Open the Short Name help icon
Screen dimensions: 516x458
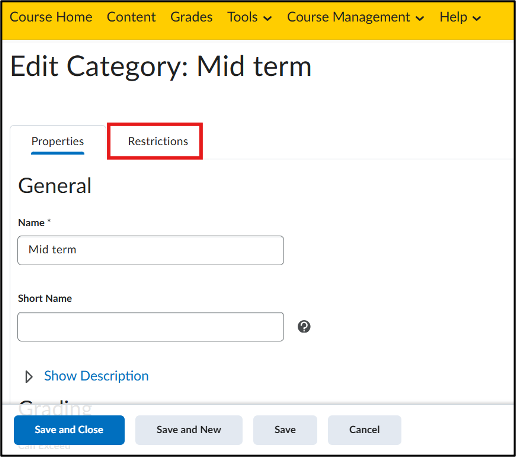tap(304, 327)
